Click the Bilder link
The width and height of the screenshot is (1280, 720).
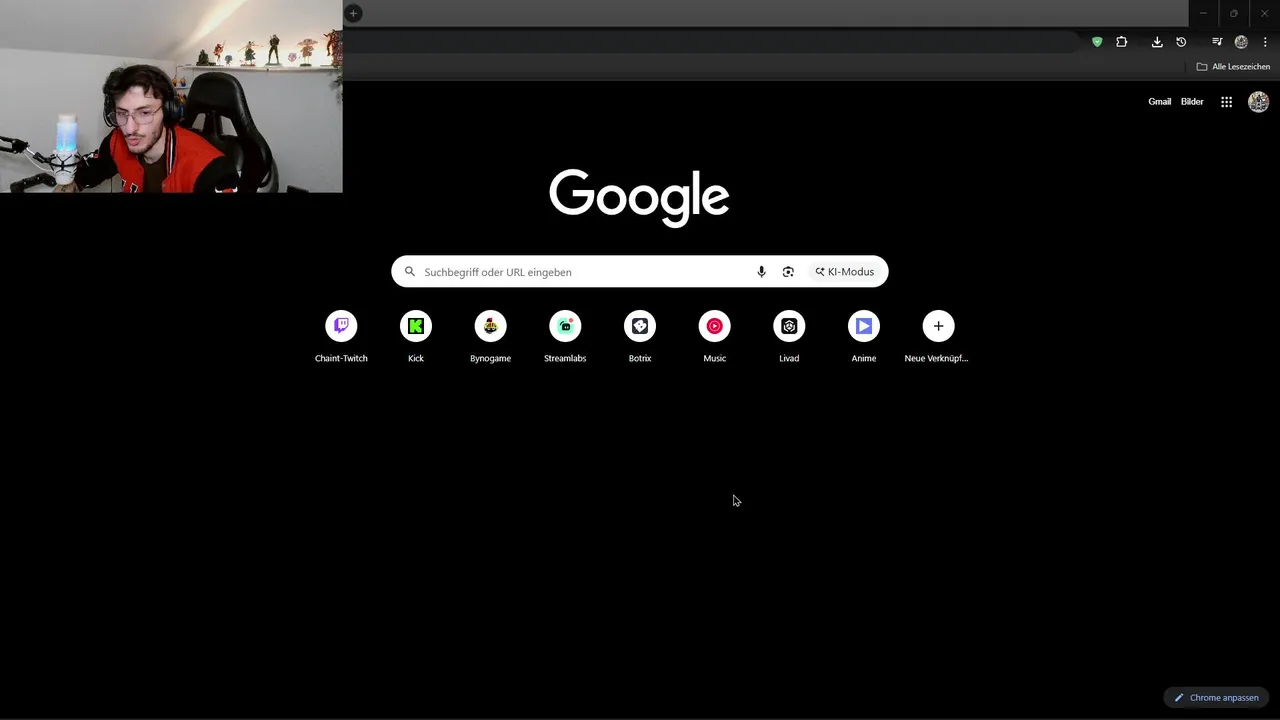[1192, 102]
